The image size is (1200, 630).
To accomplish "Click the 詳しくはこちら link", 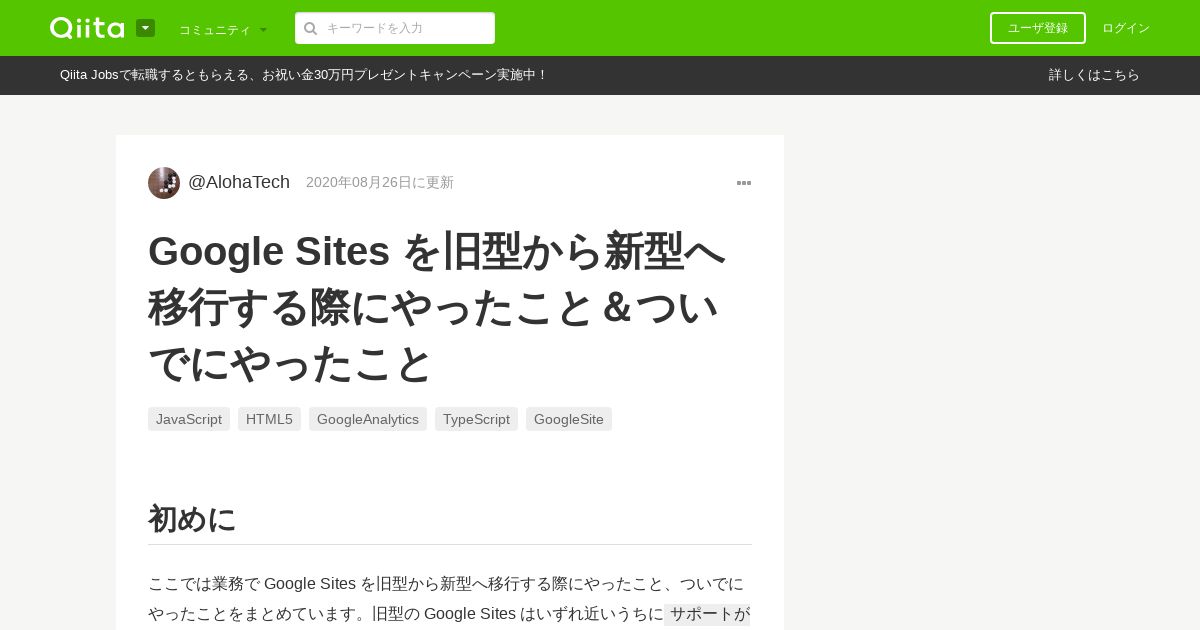I will [x=1094, y=75].
